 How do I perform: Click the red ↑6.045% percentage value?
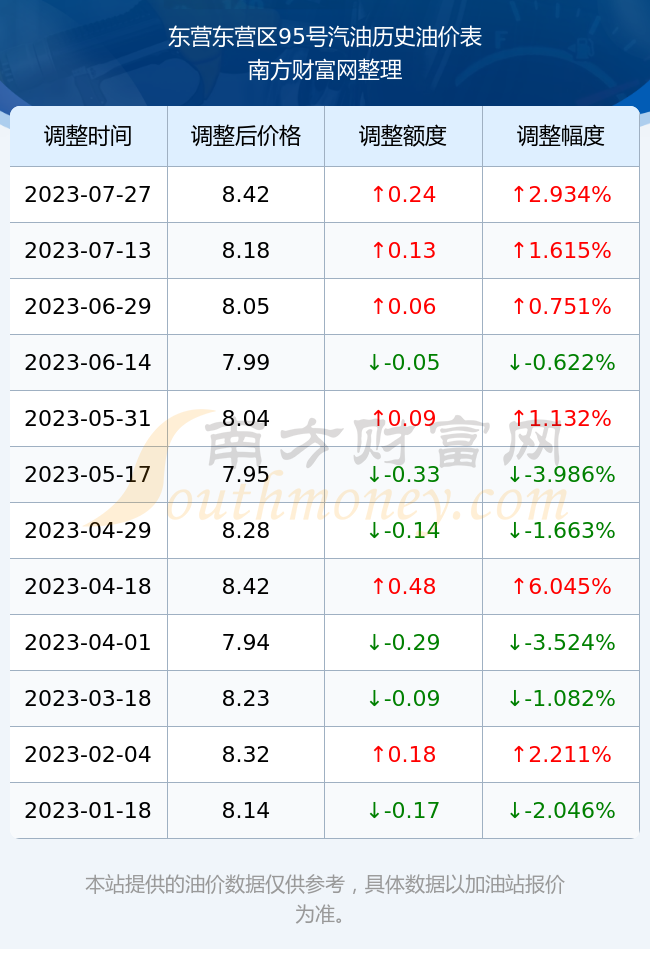(561, 586)
